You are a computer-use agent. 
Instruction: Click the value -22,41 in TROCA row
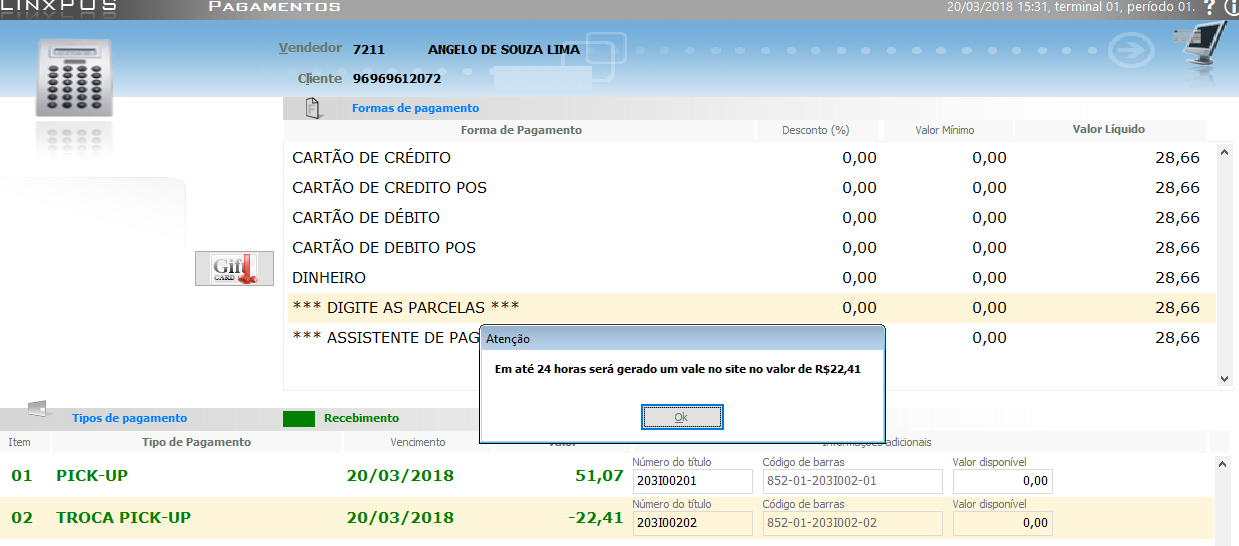pyautogui.click(x=594, y=518)
